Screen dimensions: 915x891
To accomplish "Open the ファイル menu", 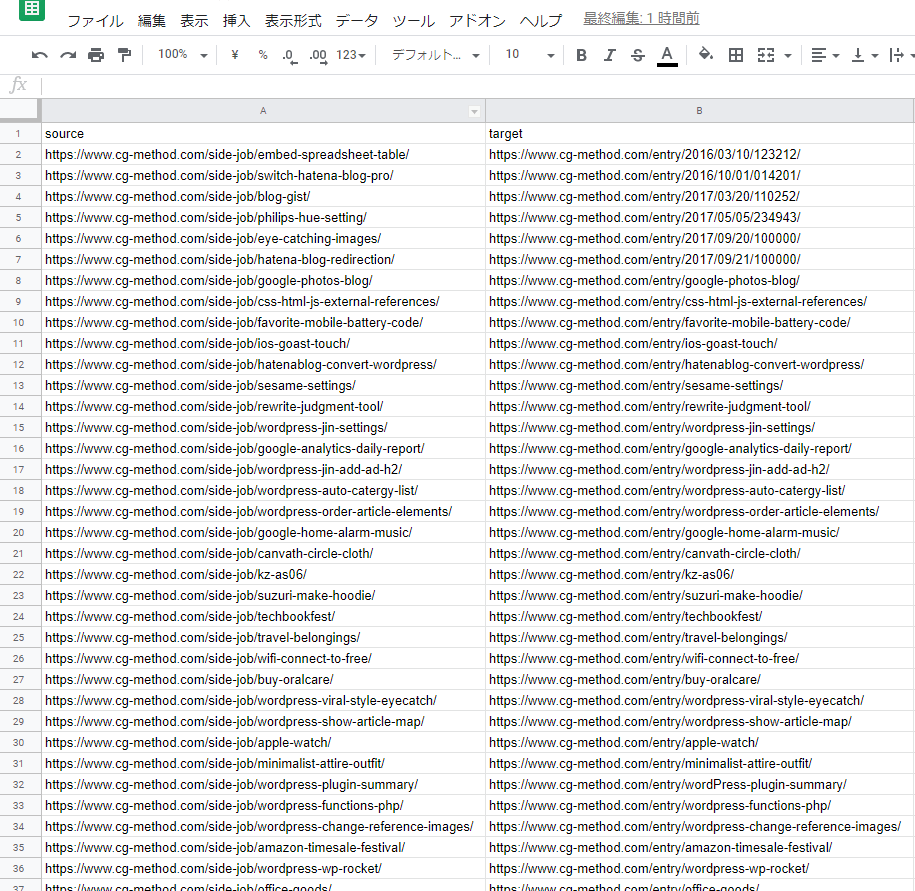I will point(95,21).
